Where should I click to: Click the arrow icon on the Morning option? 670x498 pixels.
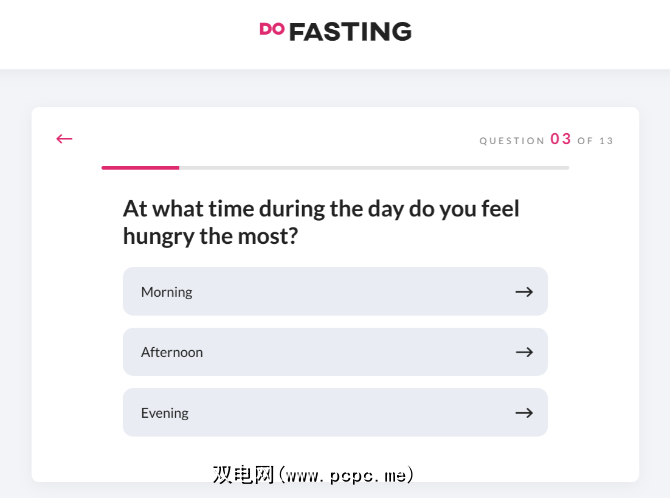tap(524, 292)
